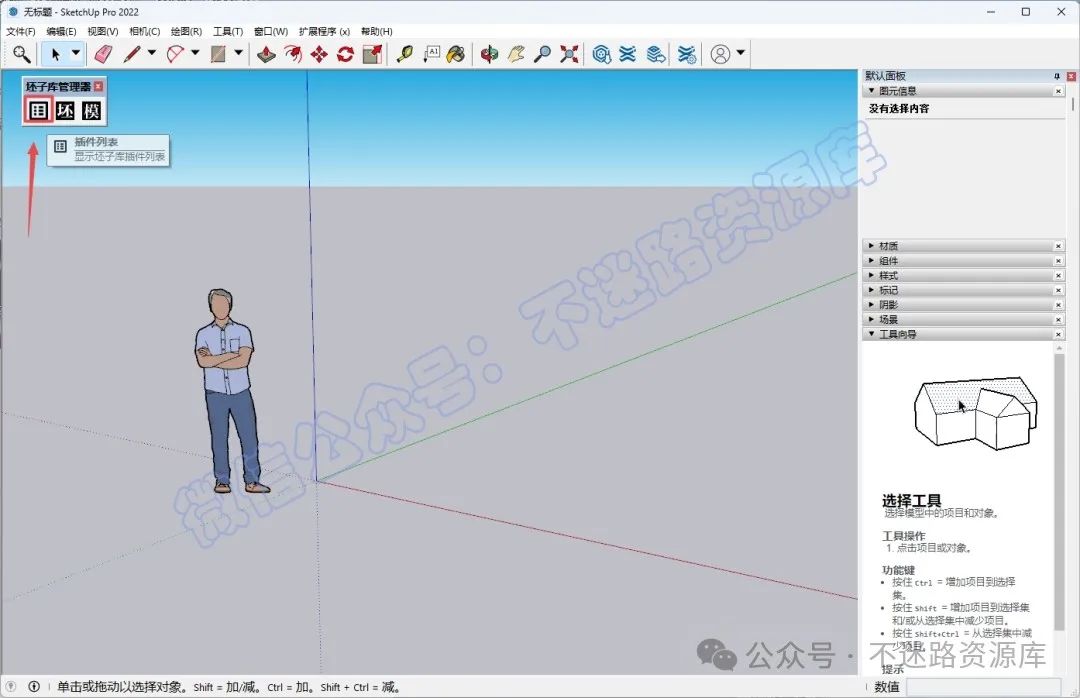The width and height of the screenshot is (1080, 698).
Task: Select the Pan hand tool
Action: point(517,54)
